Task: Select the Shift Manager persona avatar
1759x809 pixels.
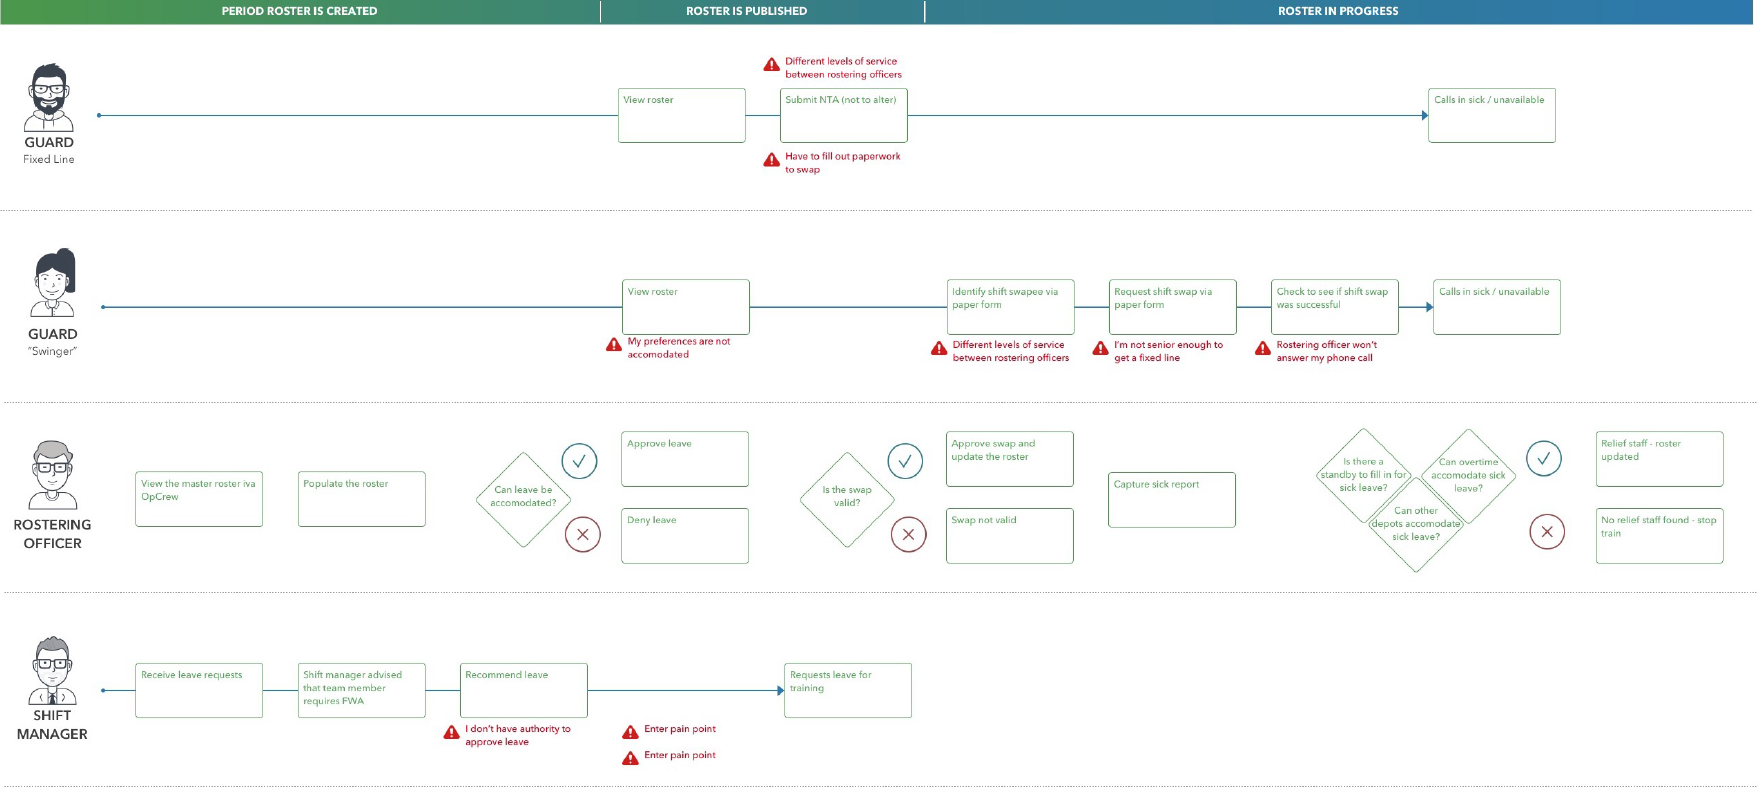Action: (x=52, y=670)
